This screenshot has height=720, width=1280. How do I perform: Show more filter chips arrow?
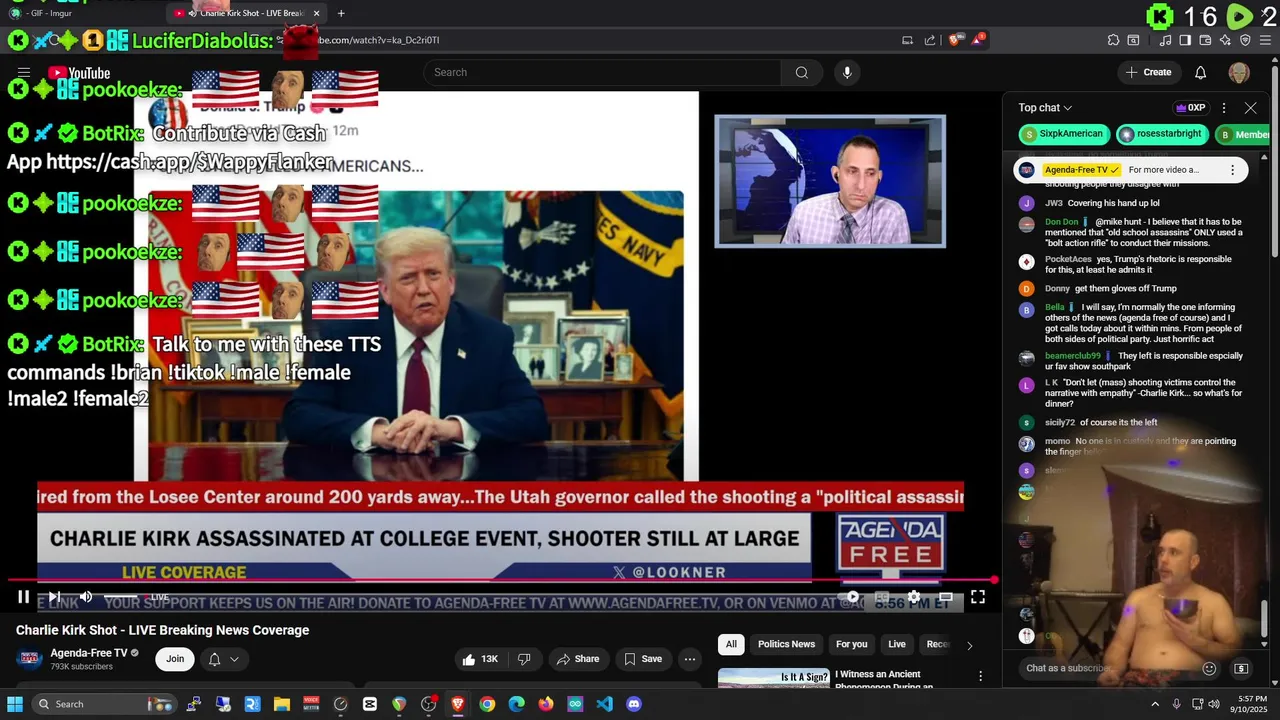(x=969, y=645)
